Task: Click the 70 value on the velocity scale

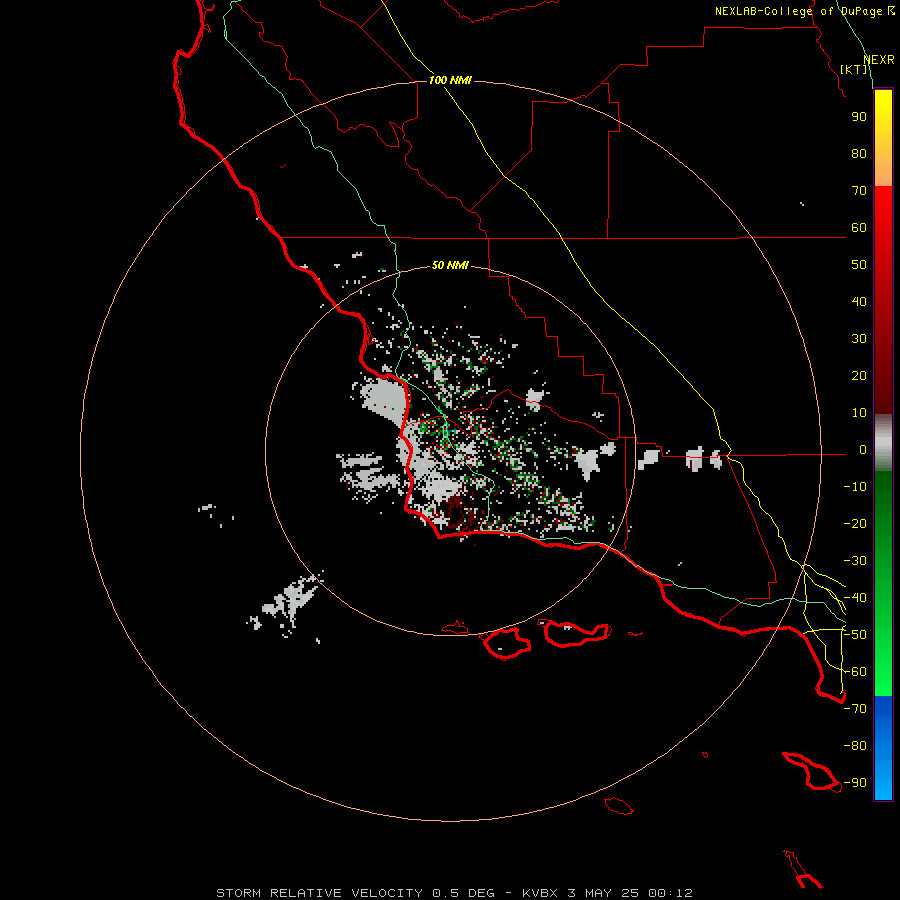Action: click(x=859, y=191)
